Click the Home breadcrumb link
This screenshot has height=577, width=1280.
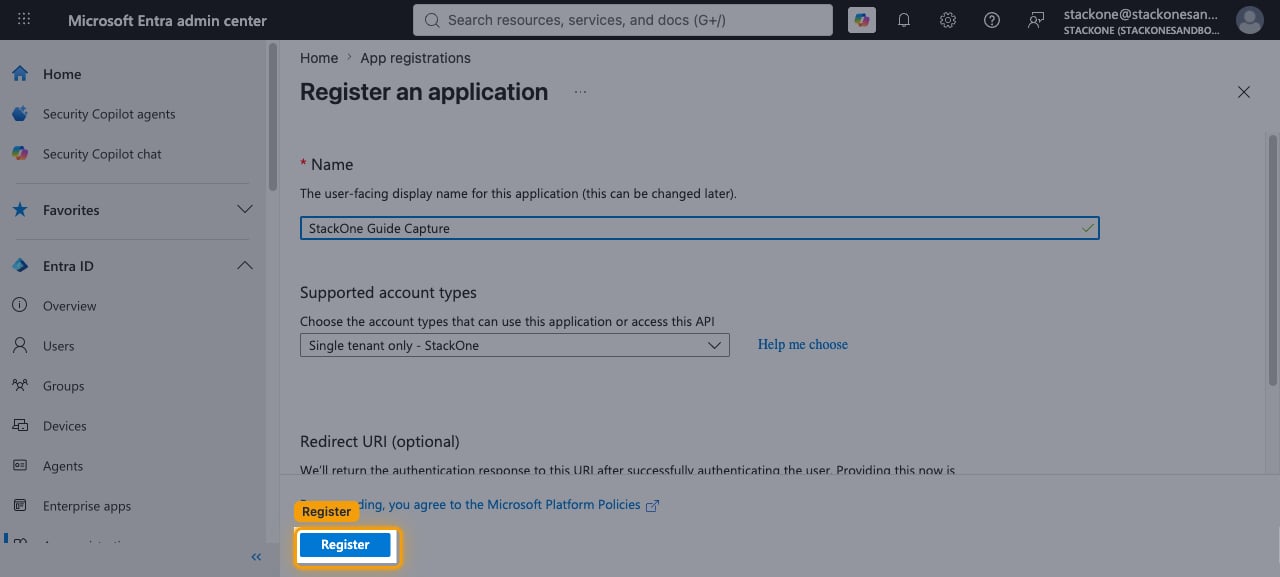(319, 58)
